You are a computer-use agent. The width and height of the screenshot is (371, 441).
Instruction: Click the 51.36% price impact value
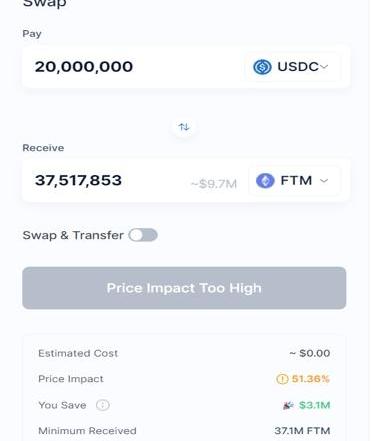(311, 379)
